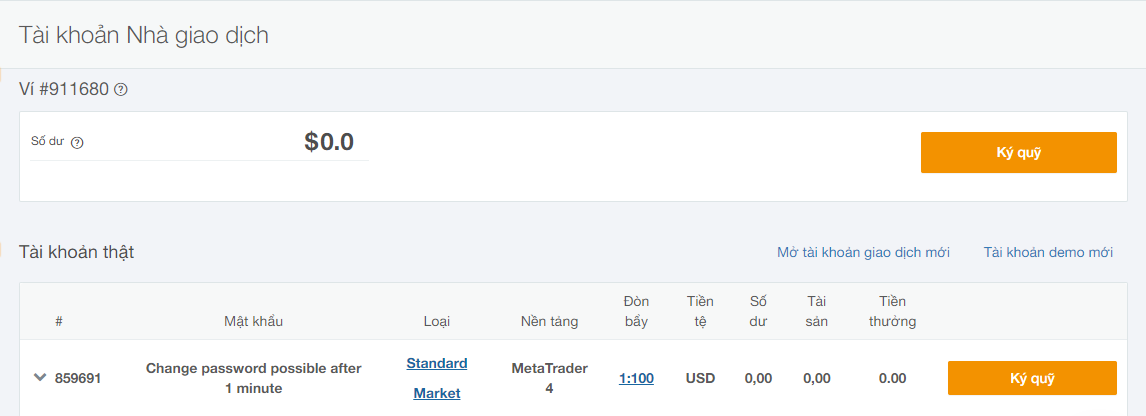Click Ký quỹ button for account 859691
1146x416 pixels.
(x=1032, y=378)
